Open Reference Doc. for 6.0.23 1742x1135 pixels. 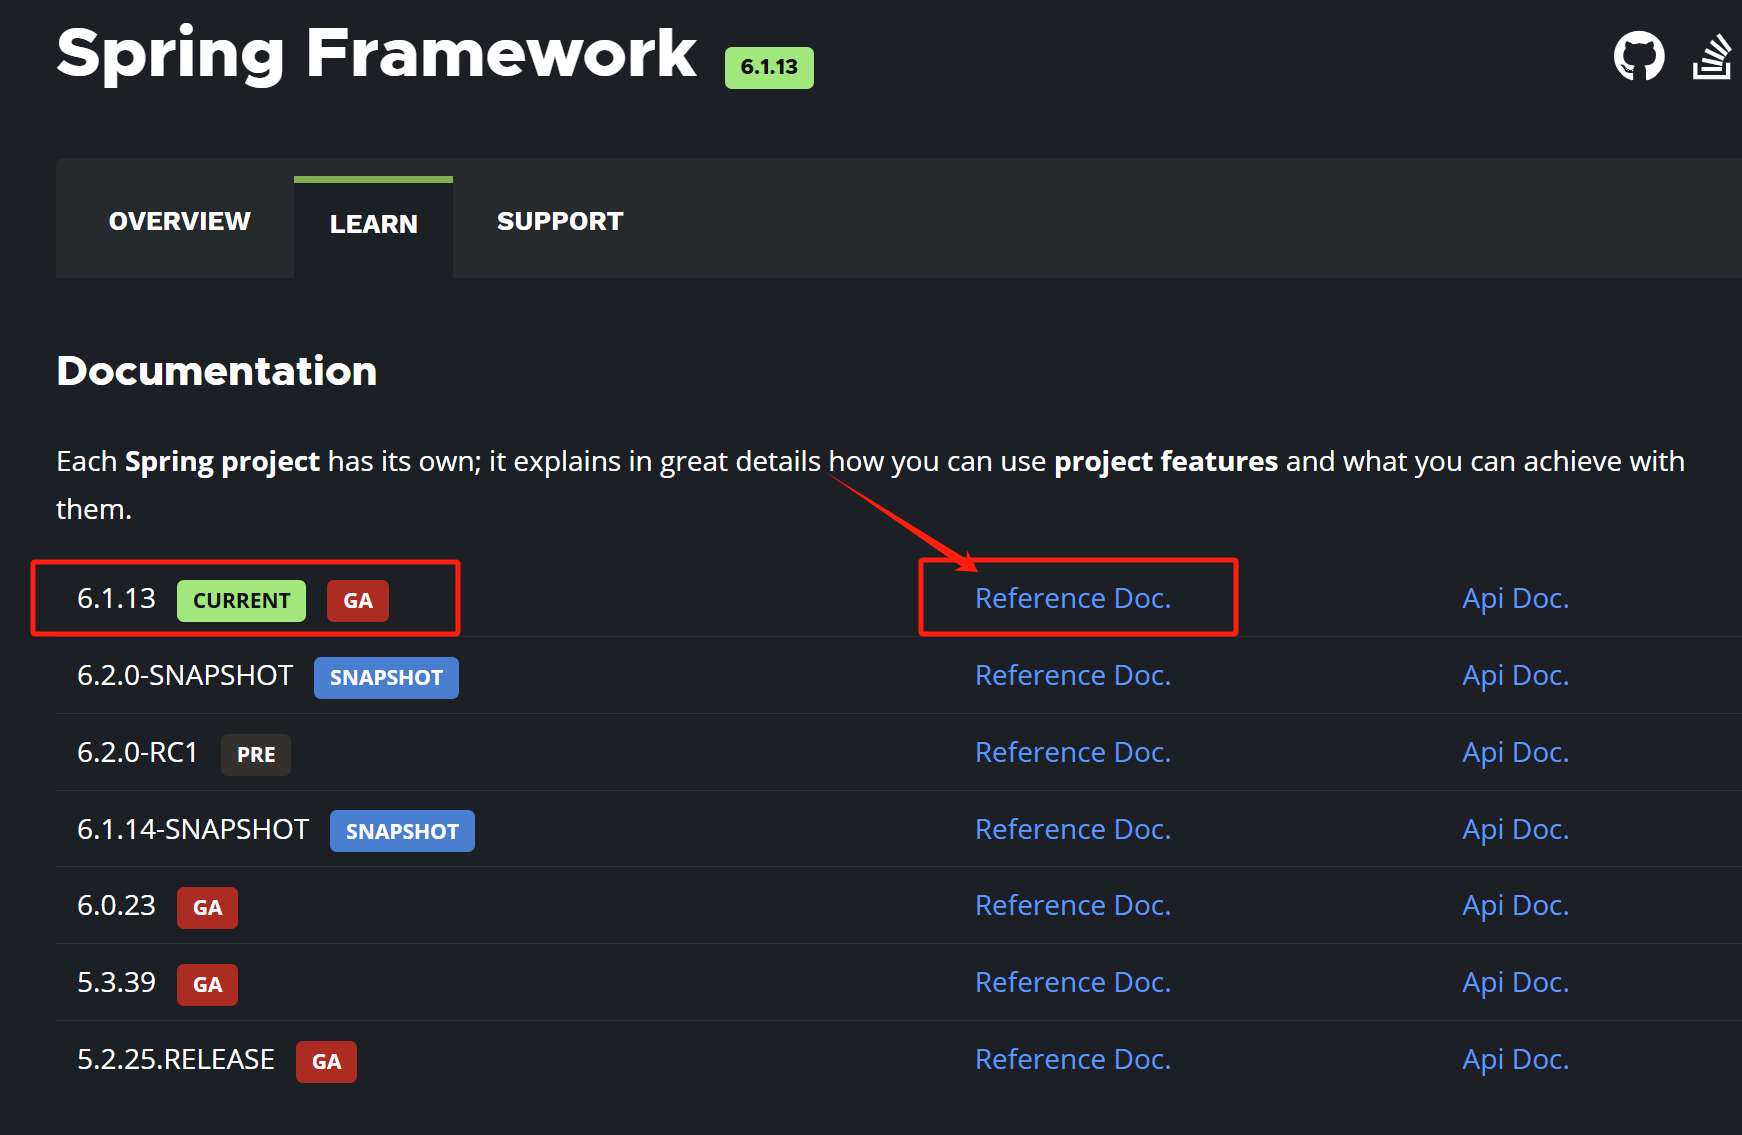coord(1073,905)
